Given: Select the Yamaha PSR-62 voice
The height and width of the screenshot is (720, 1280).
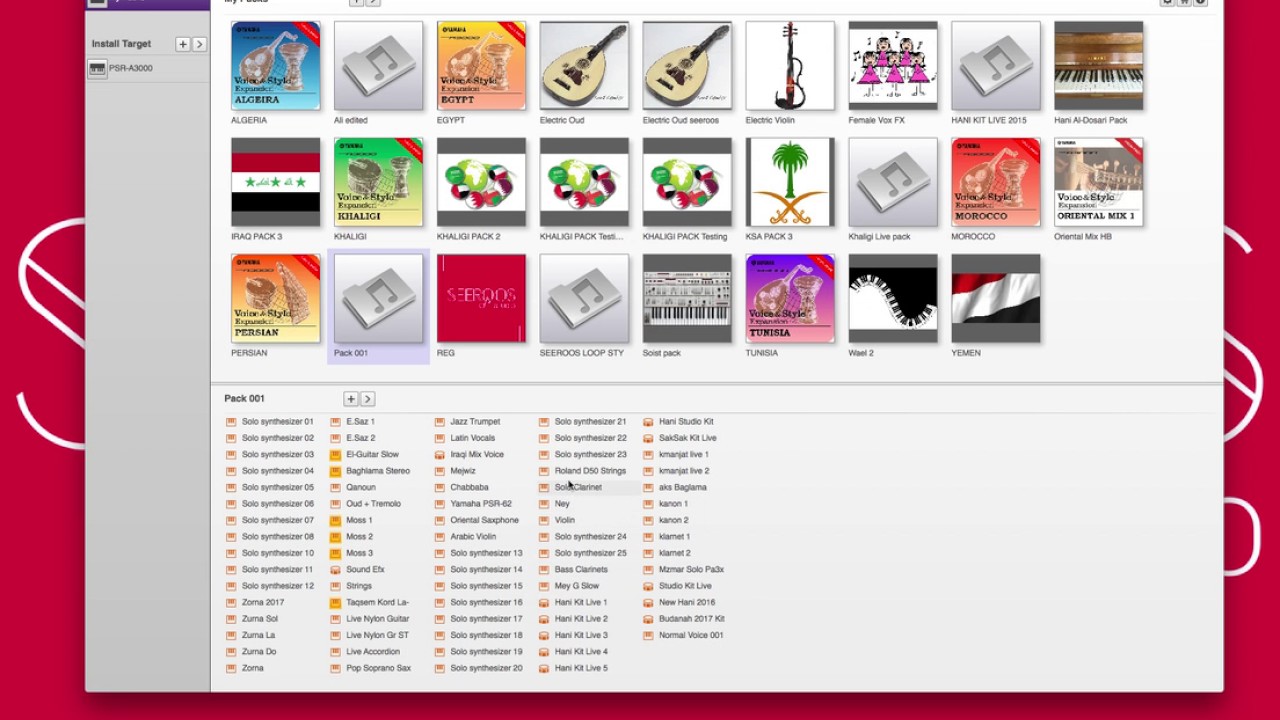Looking at the screenshot, I should pyautogui.click(x=480, y=504).
